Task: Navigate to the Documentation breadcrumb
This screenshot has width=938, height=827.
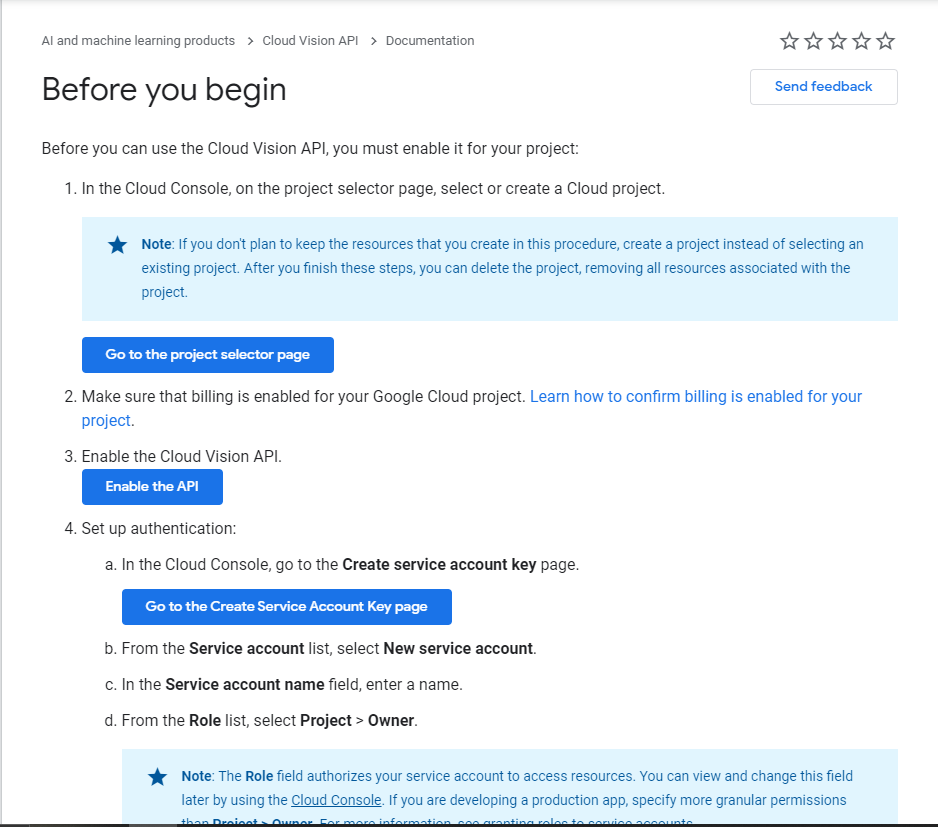Action: tap(430, 41)
